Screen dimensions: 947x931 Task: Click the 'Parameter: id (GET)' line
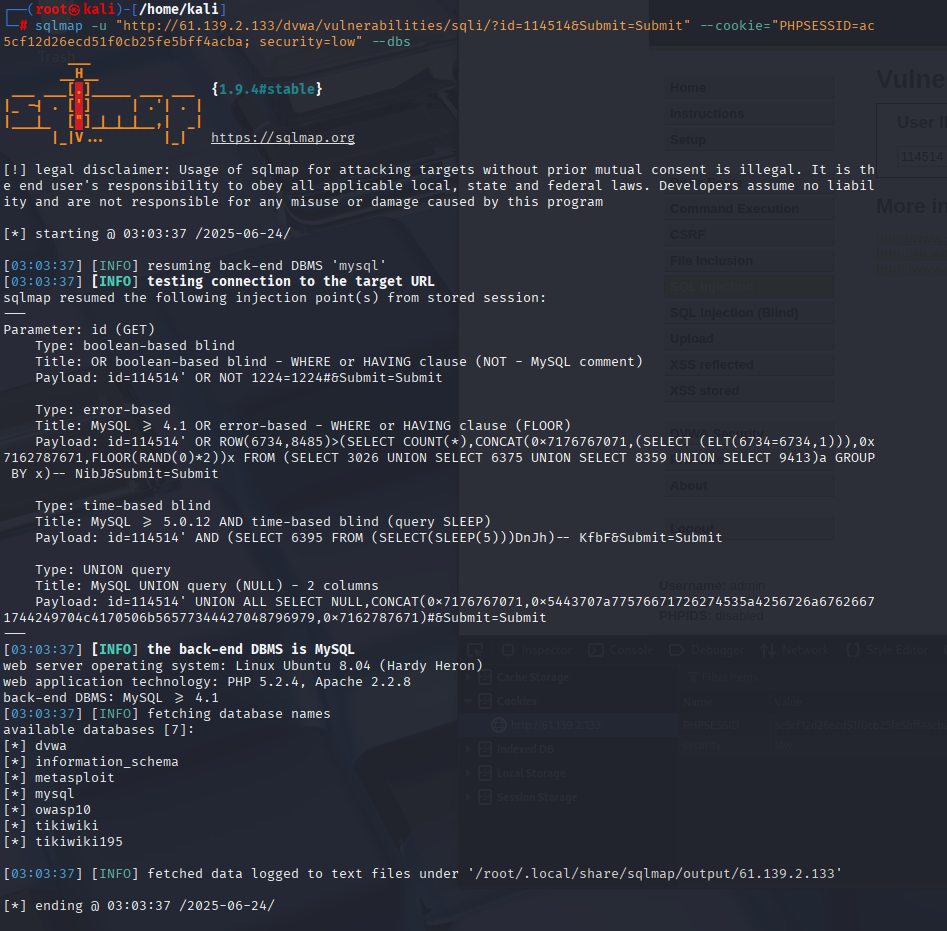pyautogui.click(x=79, y=330)
